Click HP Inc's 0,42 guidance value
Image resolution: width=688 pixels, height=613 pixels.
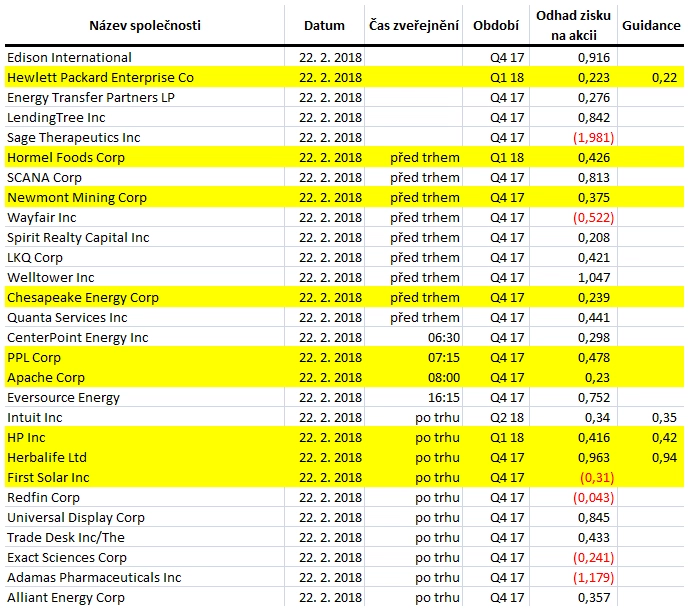(664, 438)
